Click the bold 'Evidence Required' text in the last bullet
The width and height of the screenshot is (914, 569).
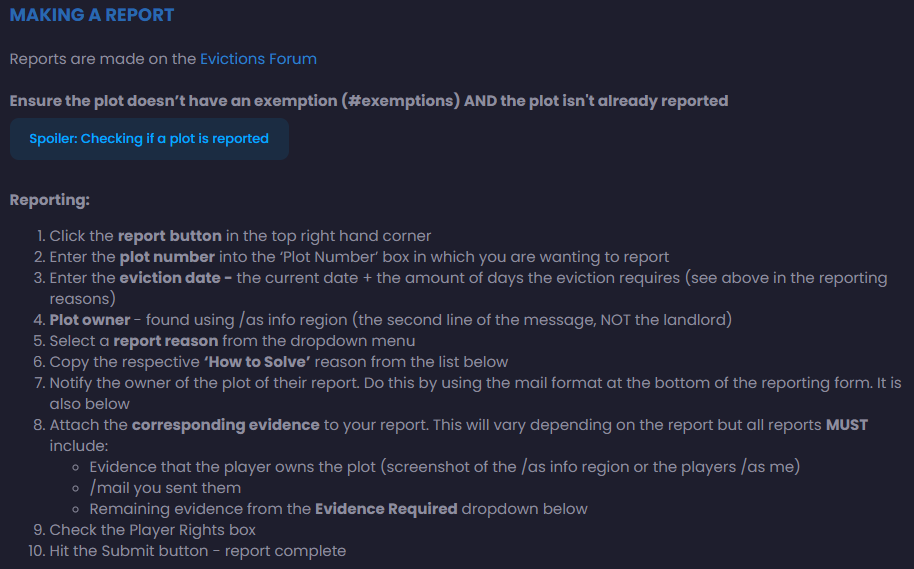tap(386, 509)
